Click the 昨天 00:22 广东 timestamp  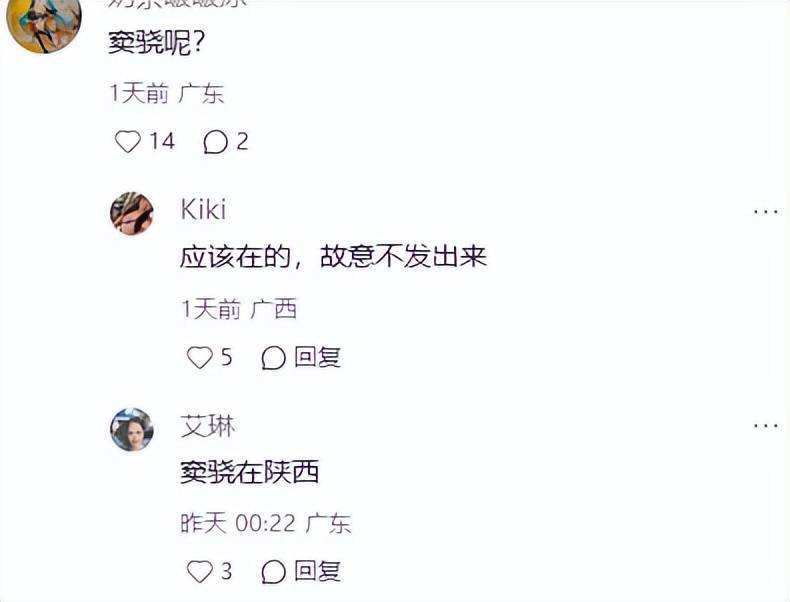(x=265, y=523)
